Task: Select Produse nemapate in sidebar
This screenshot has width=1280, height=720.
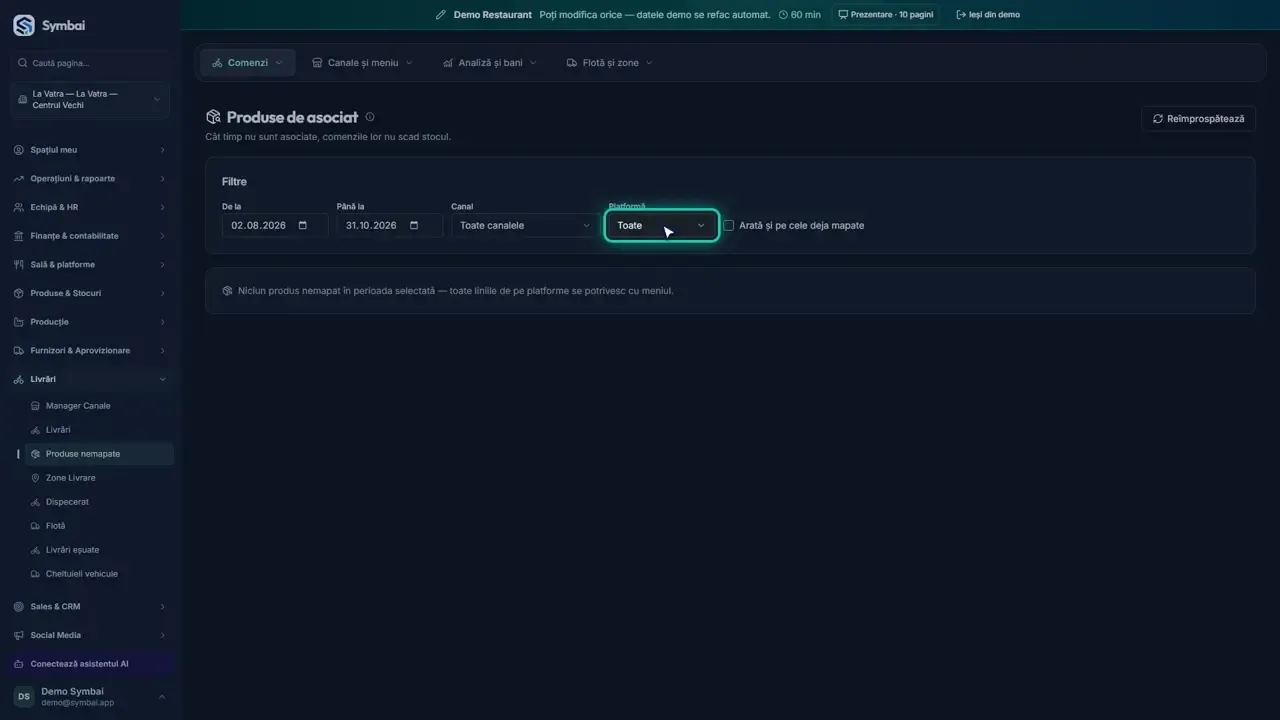Action: (x=99, y=454)
